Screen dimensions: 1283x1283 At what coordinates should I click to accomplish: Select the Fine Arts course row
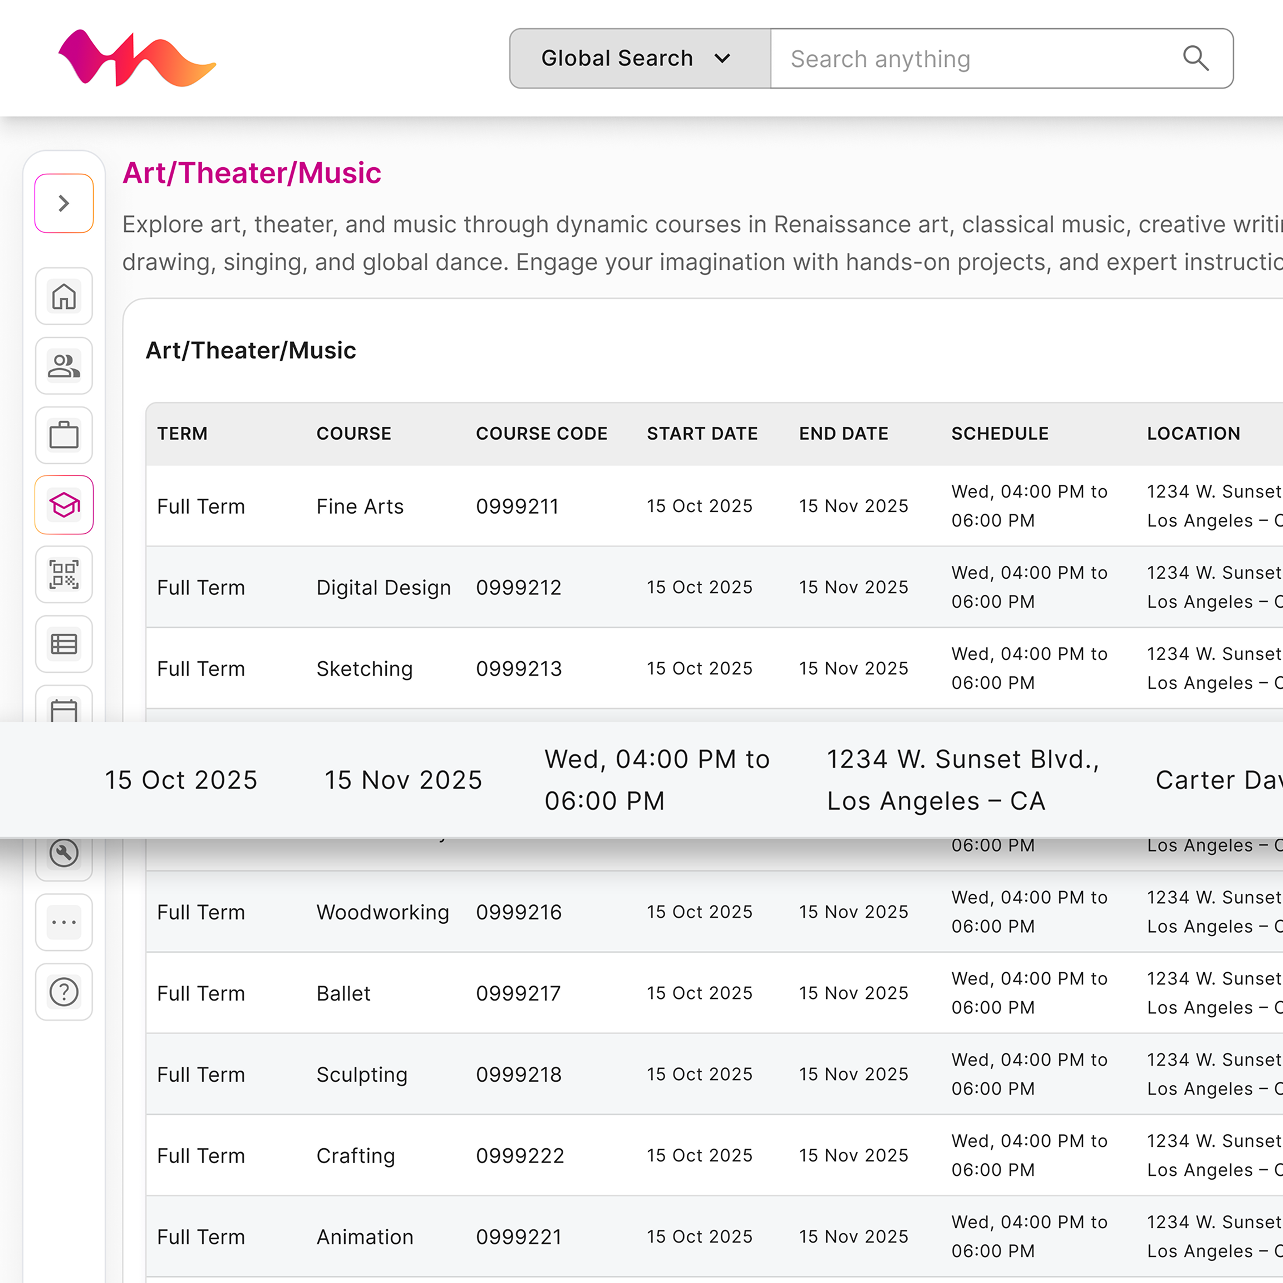(x=360, y=507)
